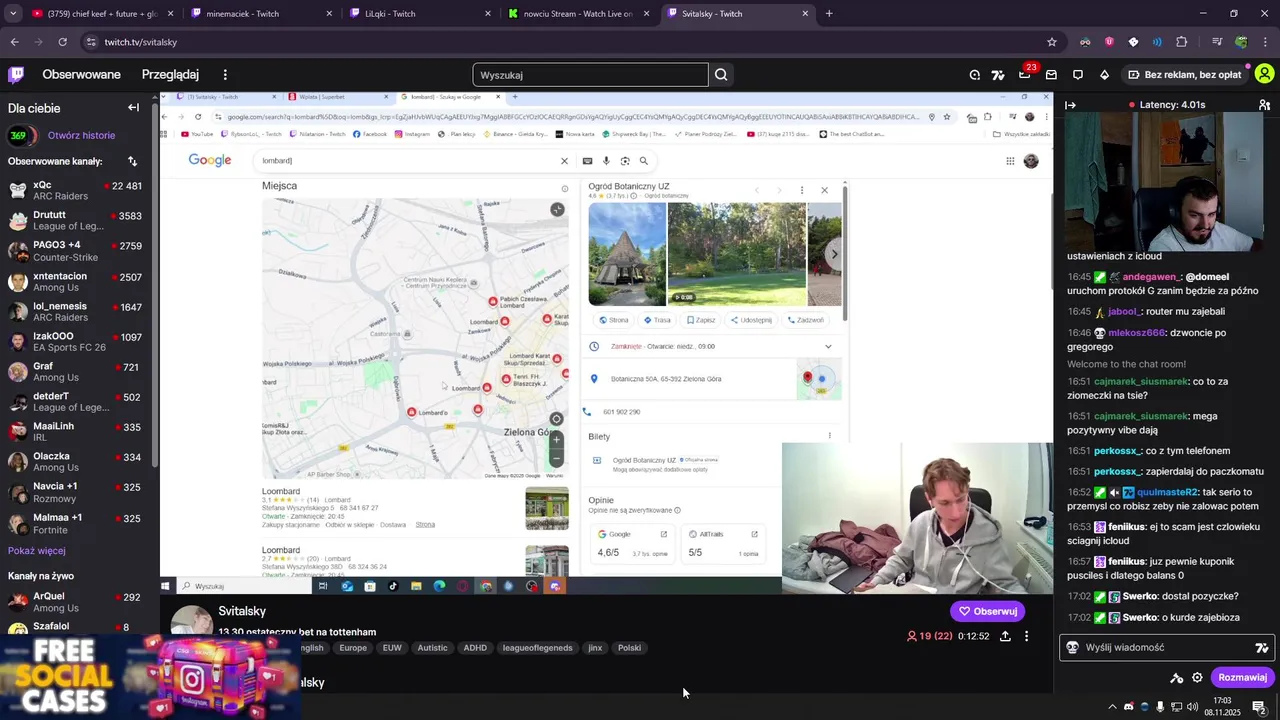The image size is (1280, 720).
Task: Focus the Wyślij wiadomość chat input
Action: click(x=1166, y=648)
